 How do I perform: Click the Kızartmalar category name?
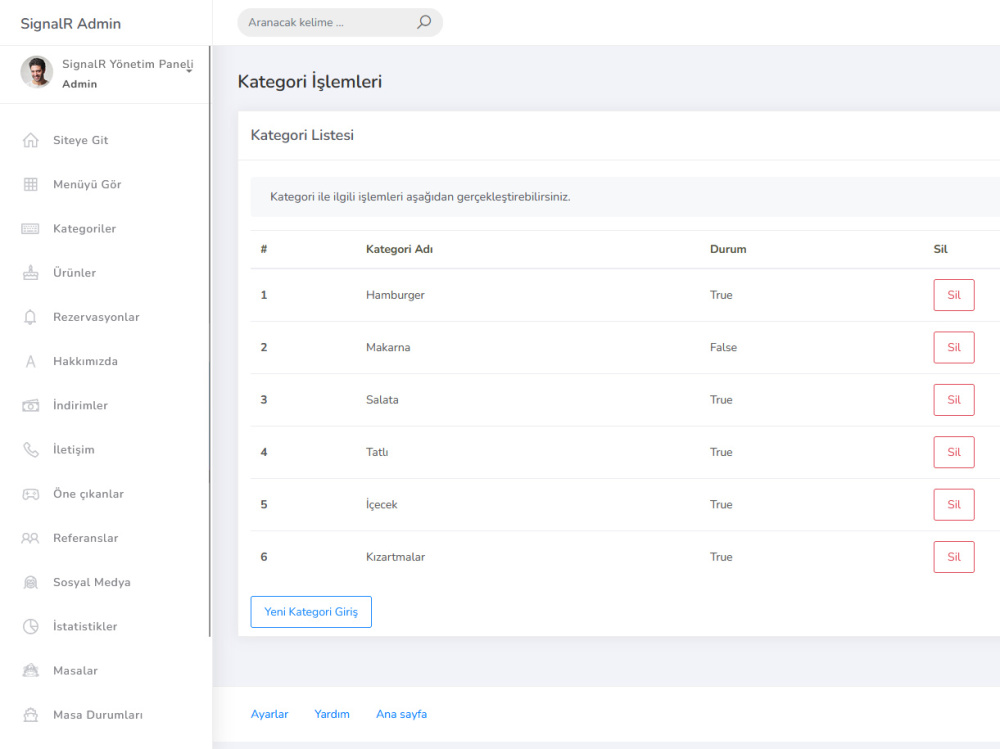[395, 556]
